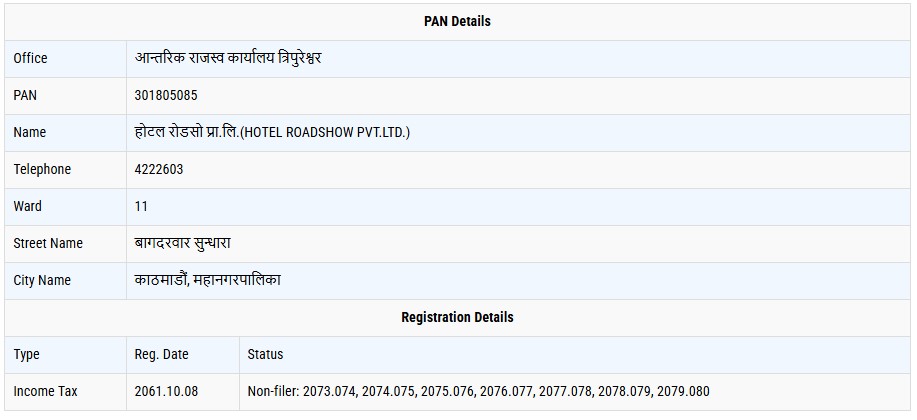Click the Reg. Date column header
Screen dimensions: 917x420
[x=161, y=354]
